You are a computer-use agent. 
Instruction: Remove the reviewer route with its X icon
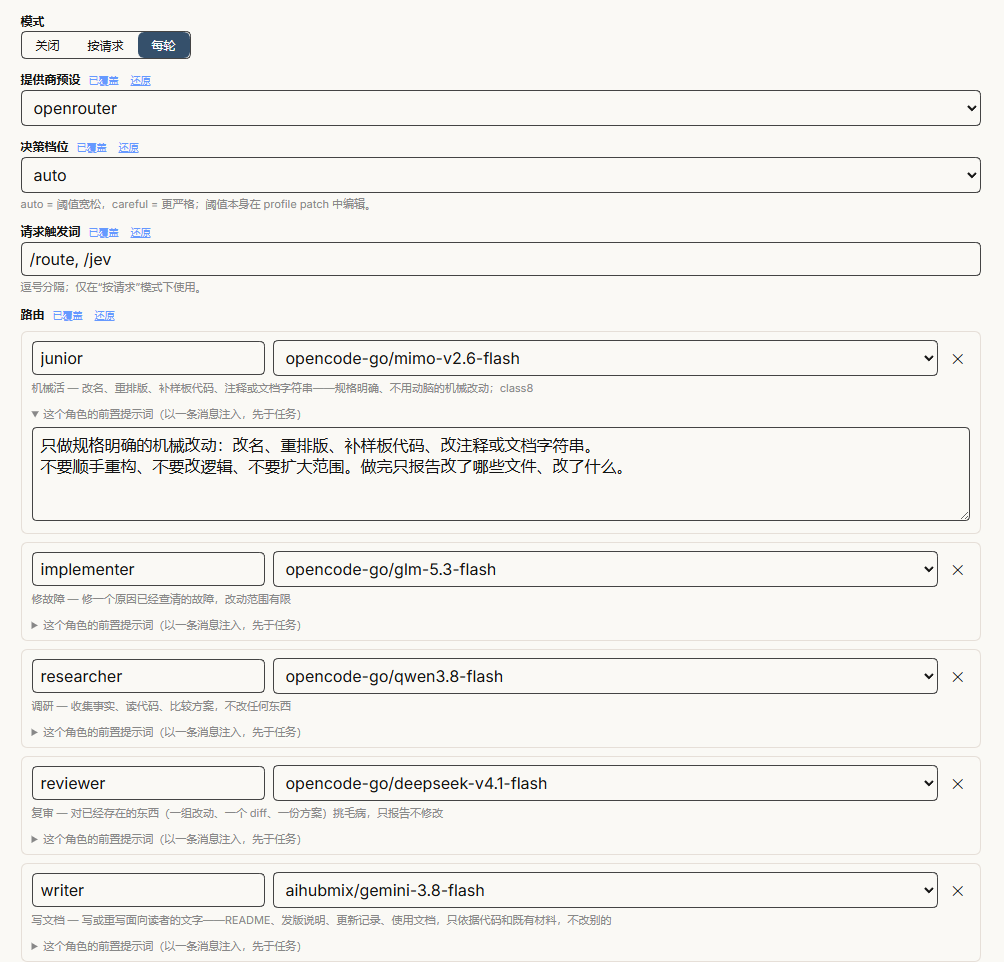click(957, 783)
